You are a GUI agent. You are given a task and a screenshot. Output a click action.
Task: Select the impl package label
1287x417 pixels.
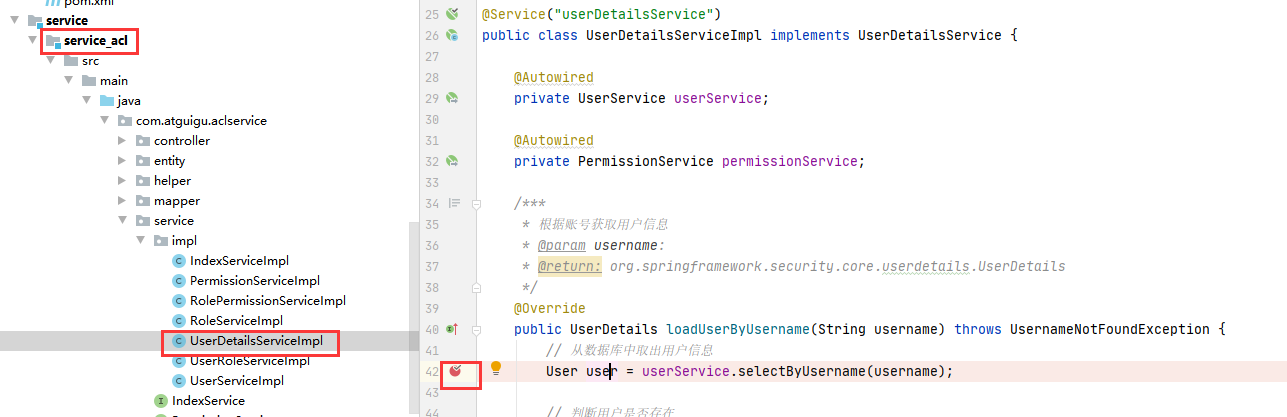coord(184,240)
